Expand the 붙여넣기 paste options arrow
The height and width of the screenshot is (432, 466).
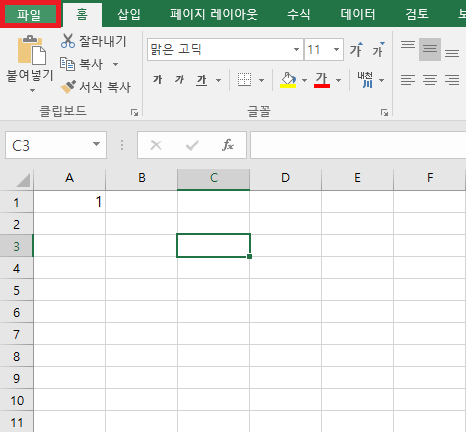[x=32, y=90]
